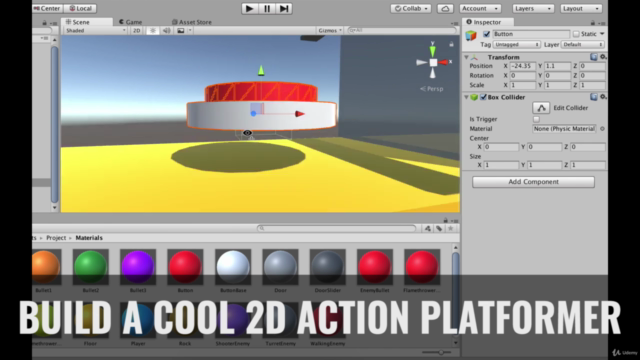The image size is (640, 360).
Task: Click search by label tag icon
Action: (439, 229)
